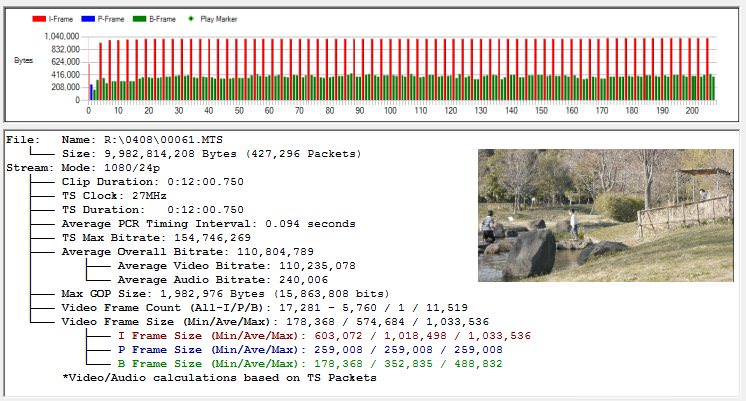Click the Average Overall Bitrate node
746x401 pixels.
coord(188,252)
